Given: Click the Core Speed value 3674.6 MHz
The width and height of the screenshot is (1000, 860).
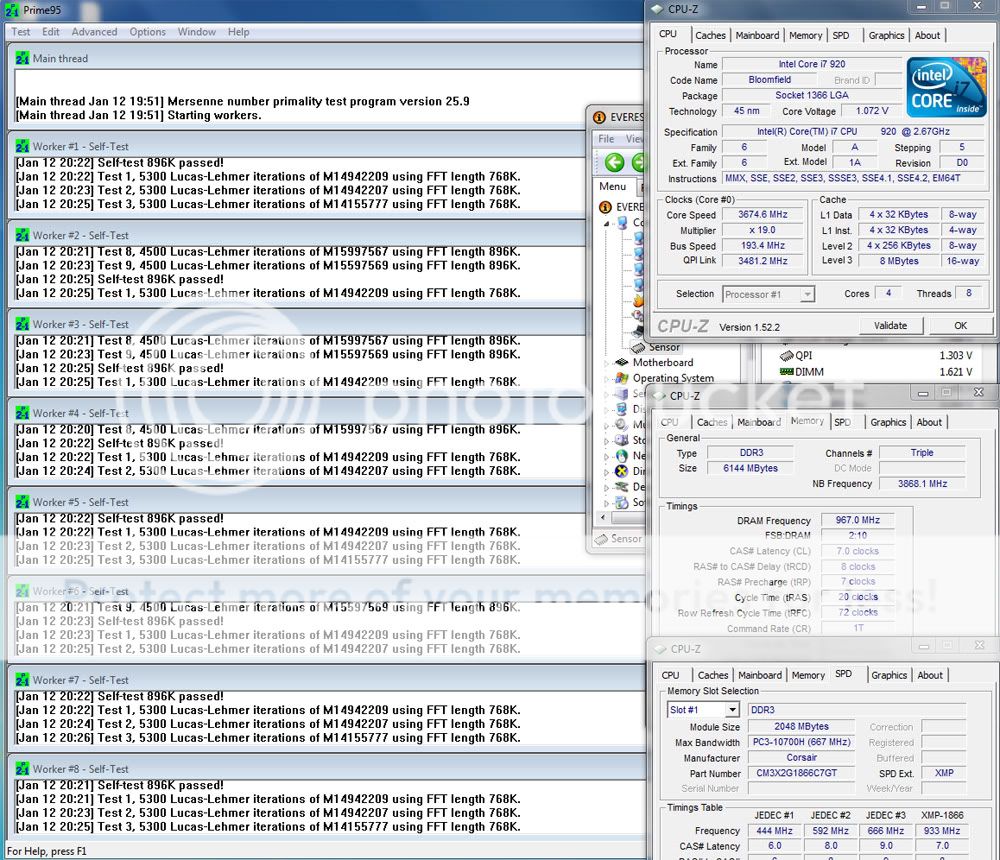Looking at the screenshot, I should click(763, 215).
